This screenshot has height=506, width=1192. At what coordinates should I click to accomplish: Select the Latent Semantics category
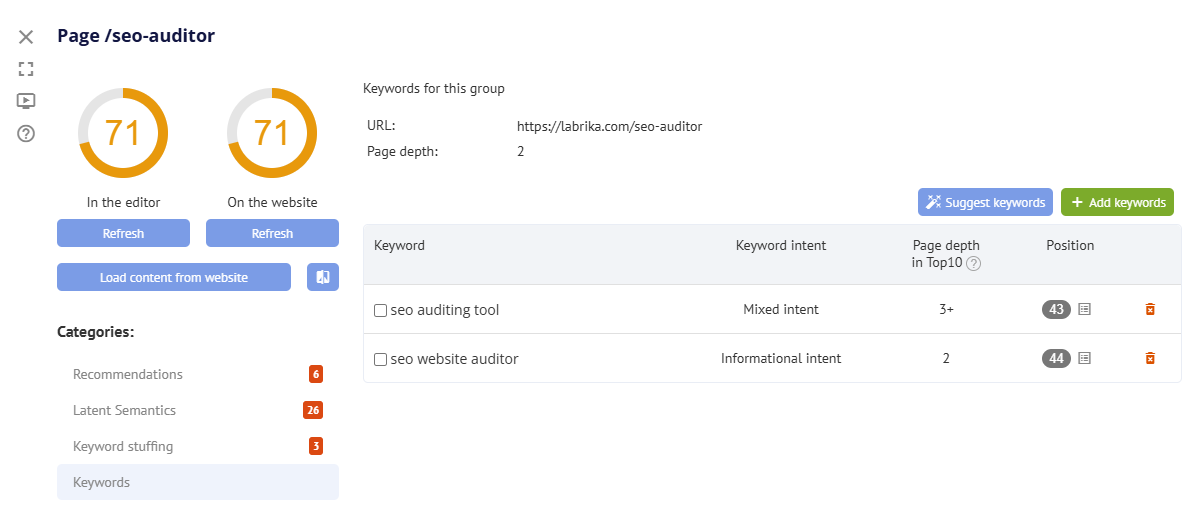(x=124, y=410)
